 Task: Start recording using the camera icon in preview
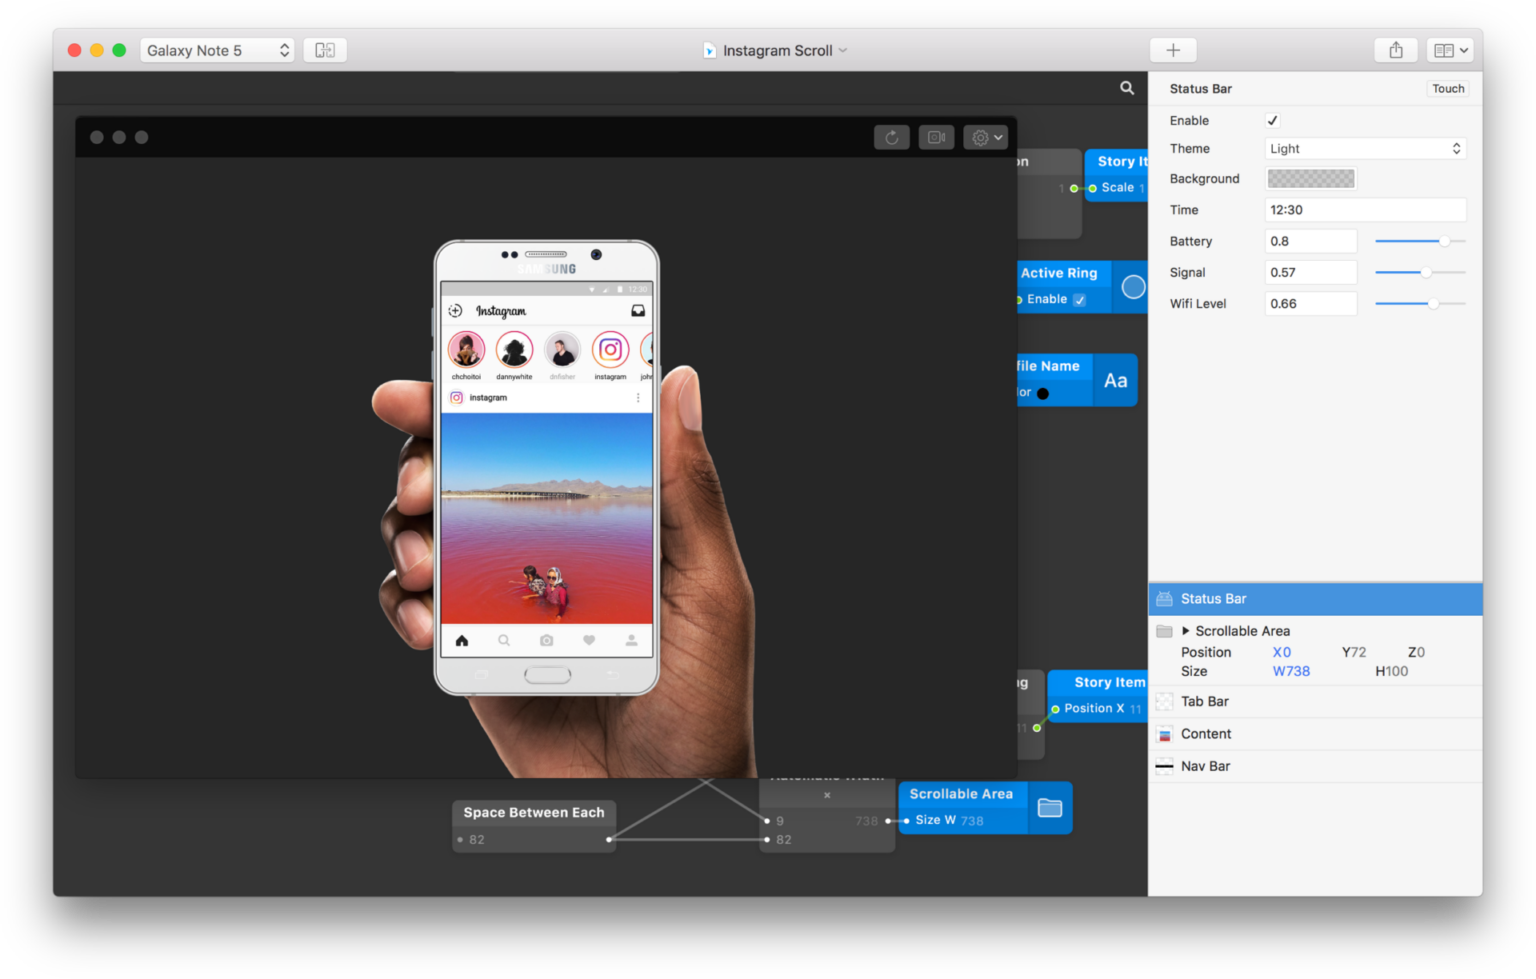[937, 137]
